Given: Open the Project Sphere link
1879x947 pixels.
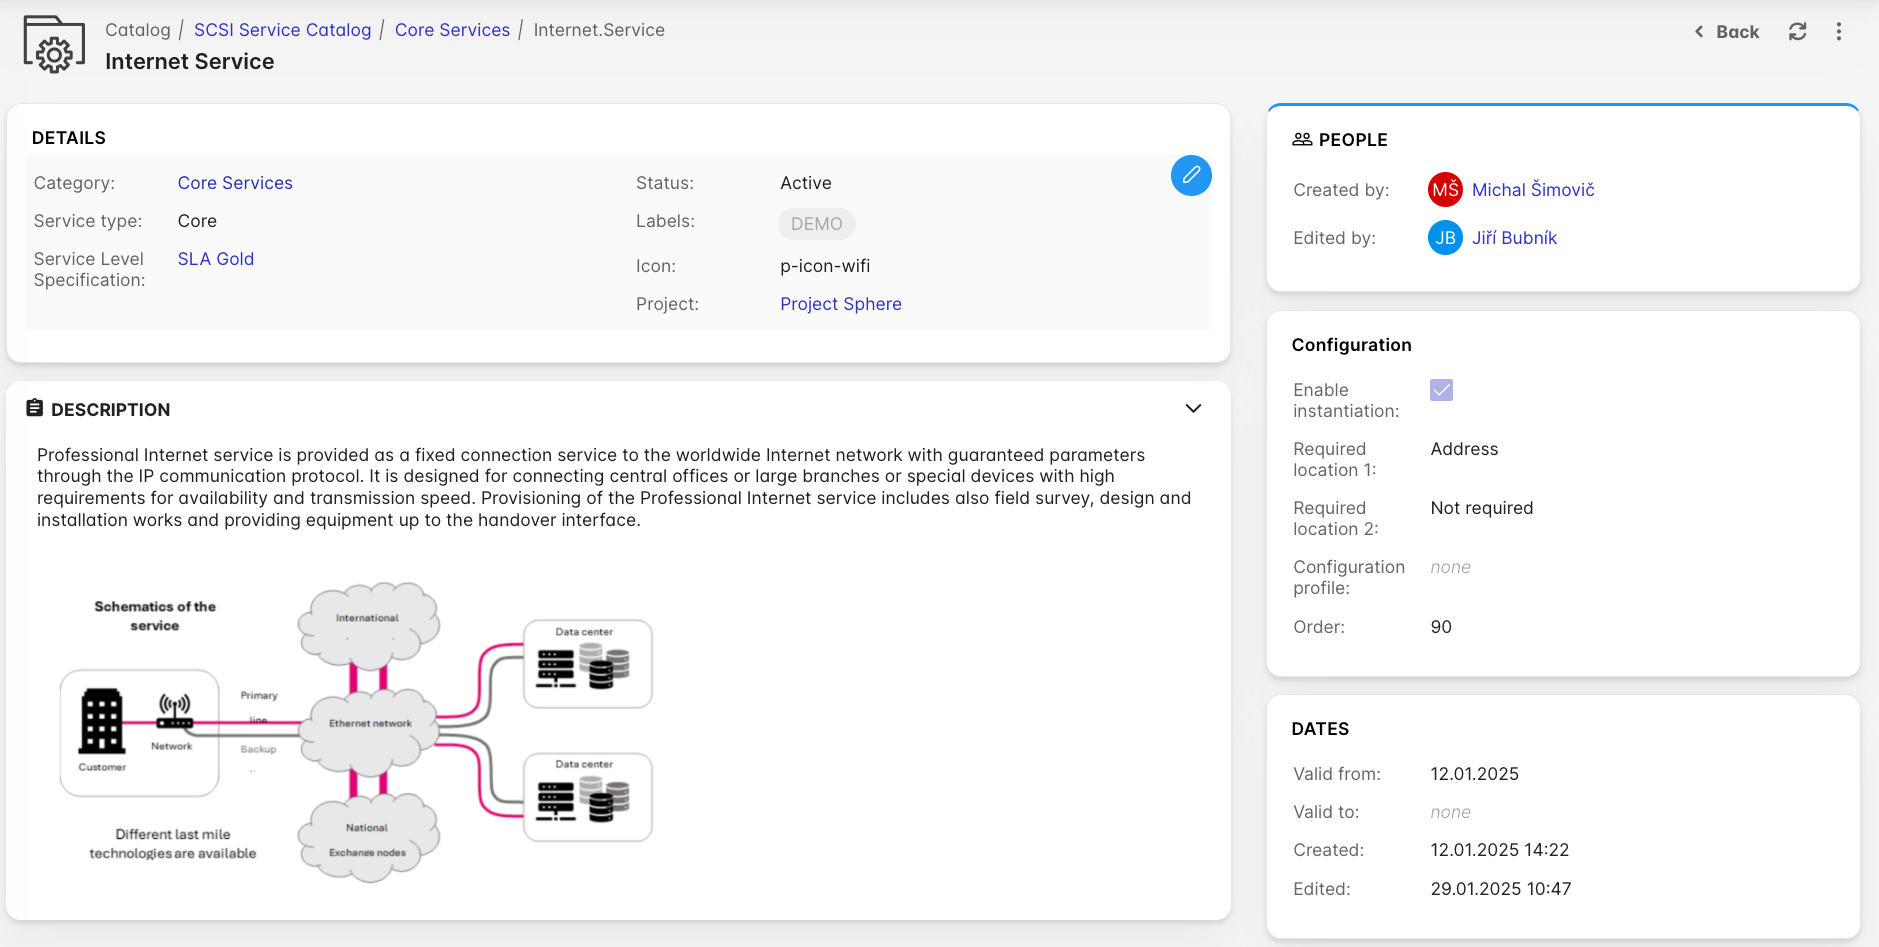Looking at the screenshot, I should click(x=840, y=304).
